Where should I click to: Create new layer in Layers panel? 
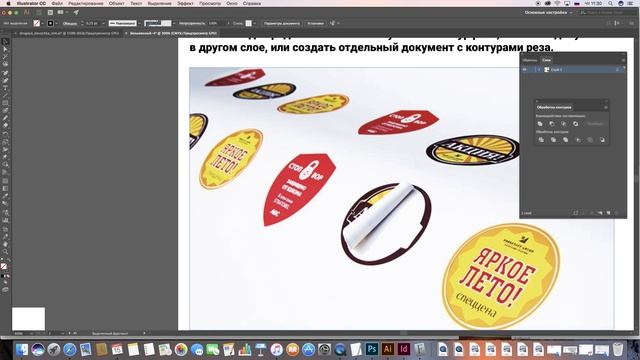[609, 213]
